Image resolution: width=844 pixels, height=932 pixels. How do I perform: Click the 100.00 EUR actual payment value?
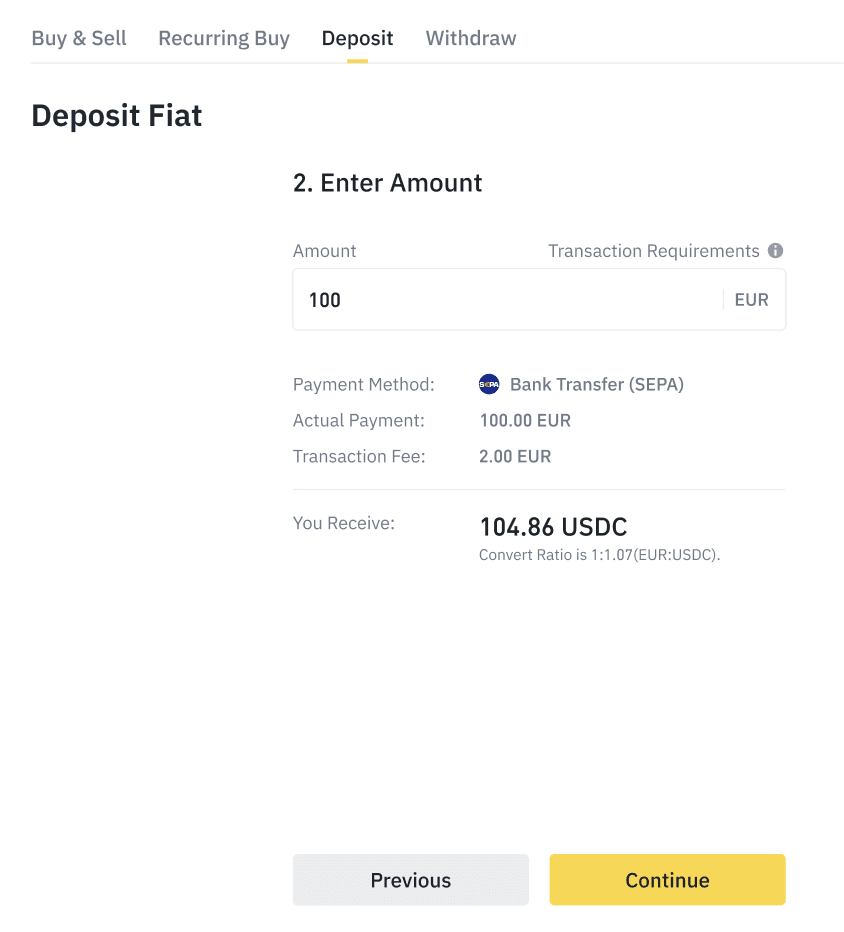[x=525, y=420]
